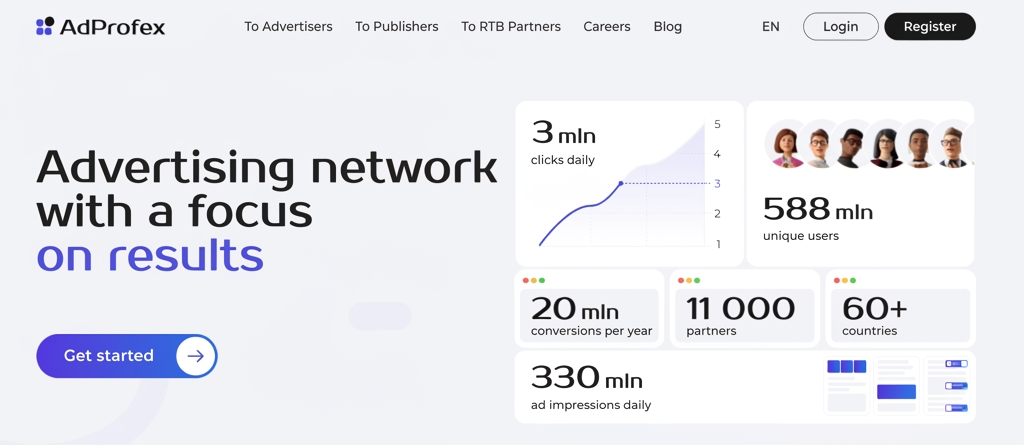This screenshot has width=1024, height=445.
Task: Open the EN language selector
Action: (771, 27)
